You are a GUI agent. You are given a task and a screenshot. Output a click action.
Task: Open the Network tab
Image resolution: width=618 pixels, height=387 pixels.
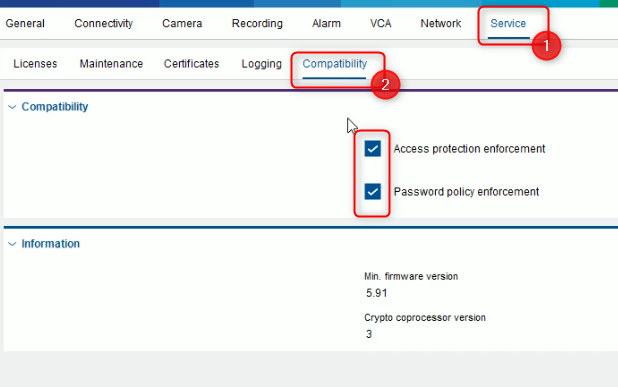(441, 24)
